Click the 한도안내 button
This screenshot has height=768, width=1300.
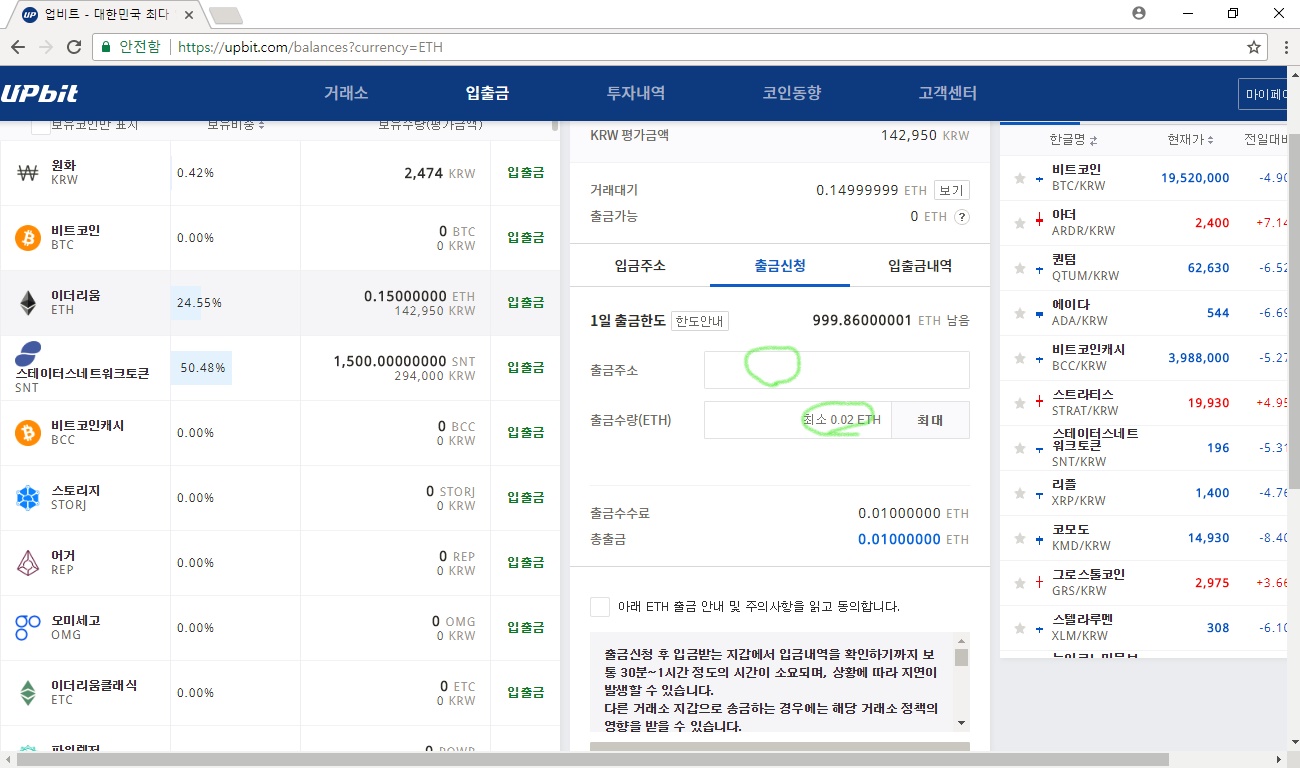click(x=700, y=321)
